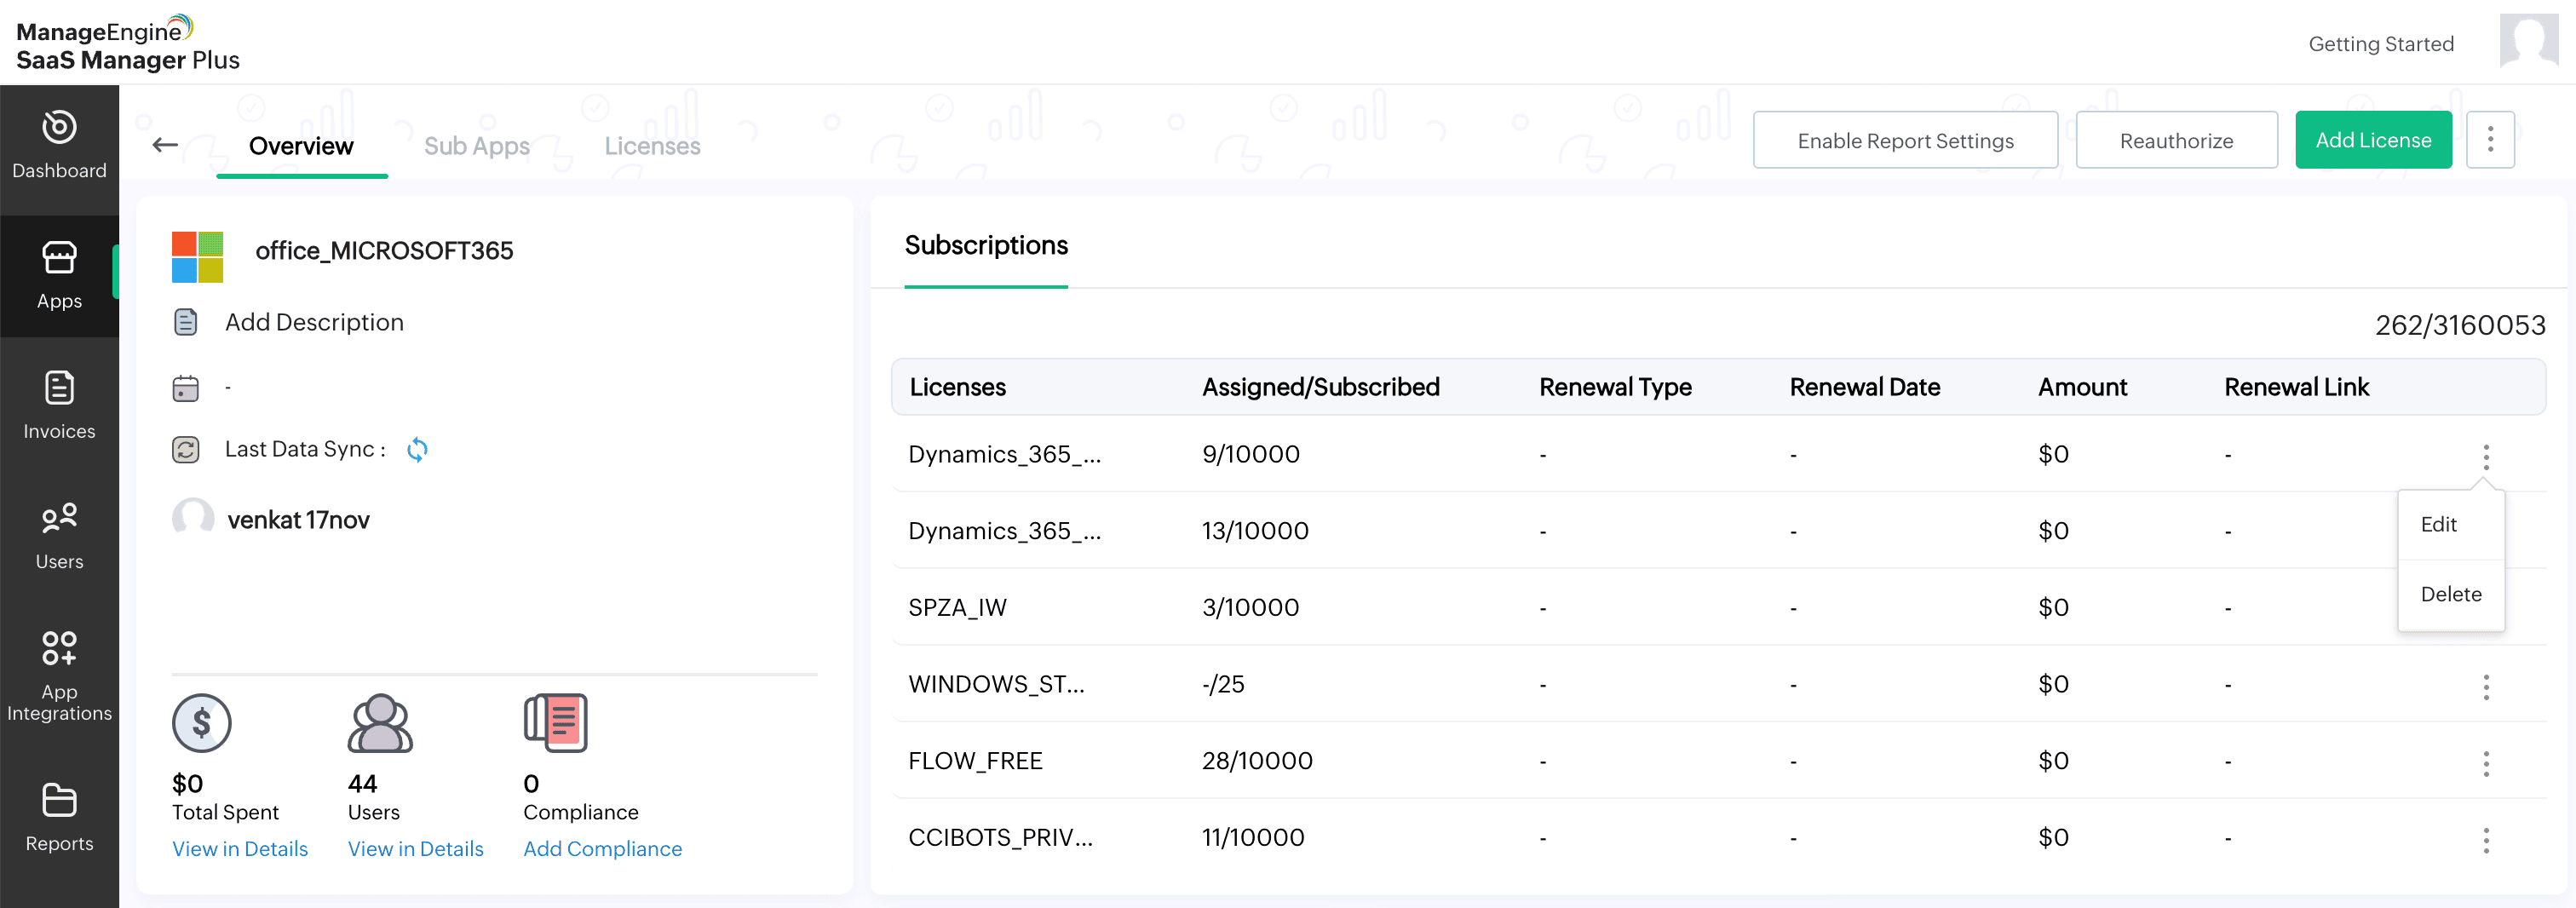Image resolution: width=2576 pixels, height=908 pixels.
Task: Click the 28/10000 assigned value
Action: coord(1257,761)
